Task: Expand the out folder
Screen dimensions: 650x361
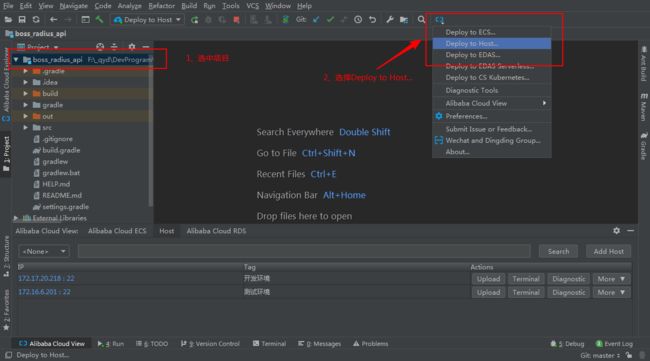Action: click(26, 116)
